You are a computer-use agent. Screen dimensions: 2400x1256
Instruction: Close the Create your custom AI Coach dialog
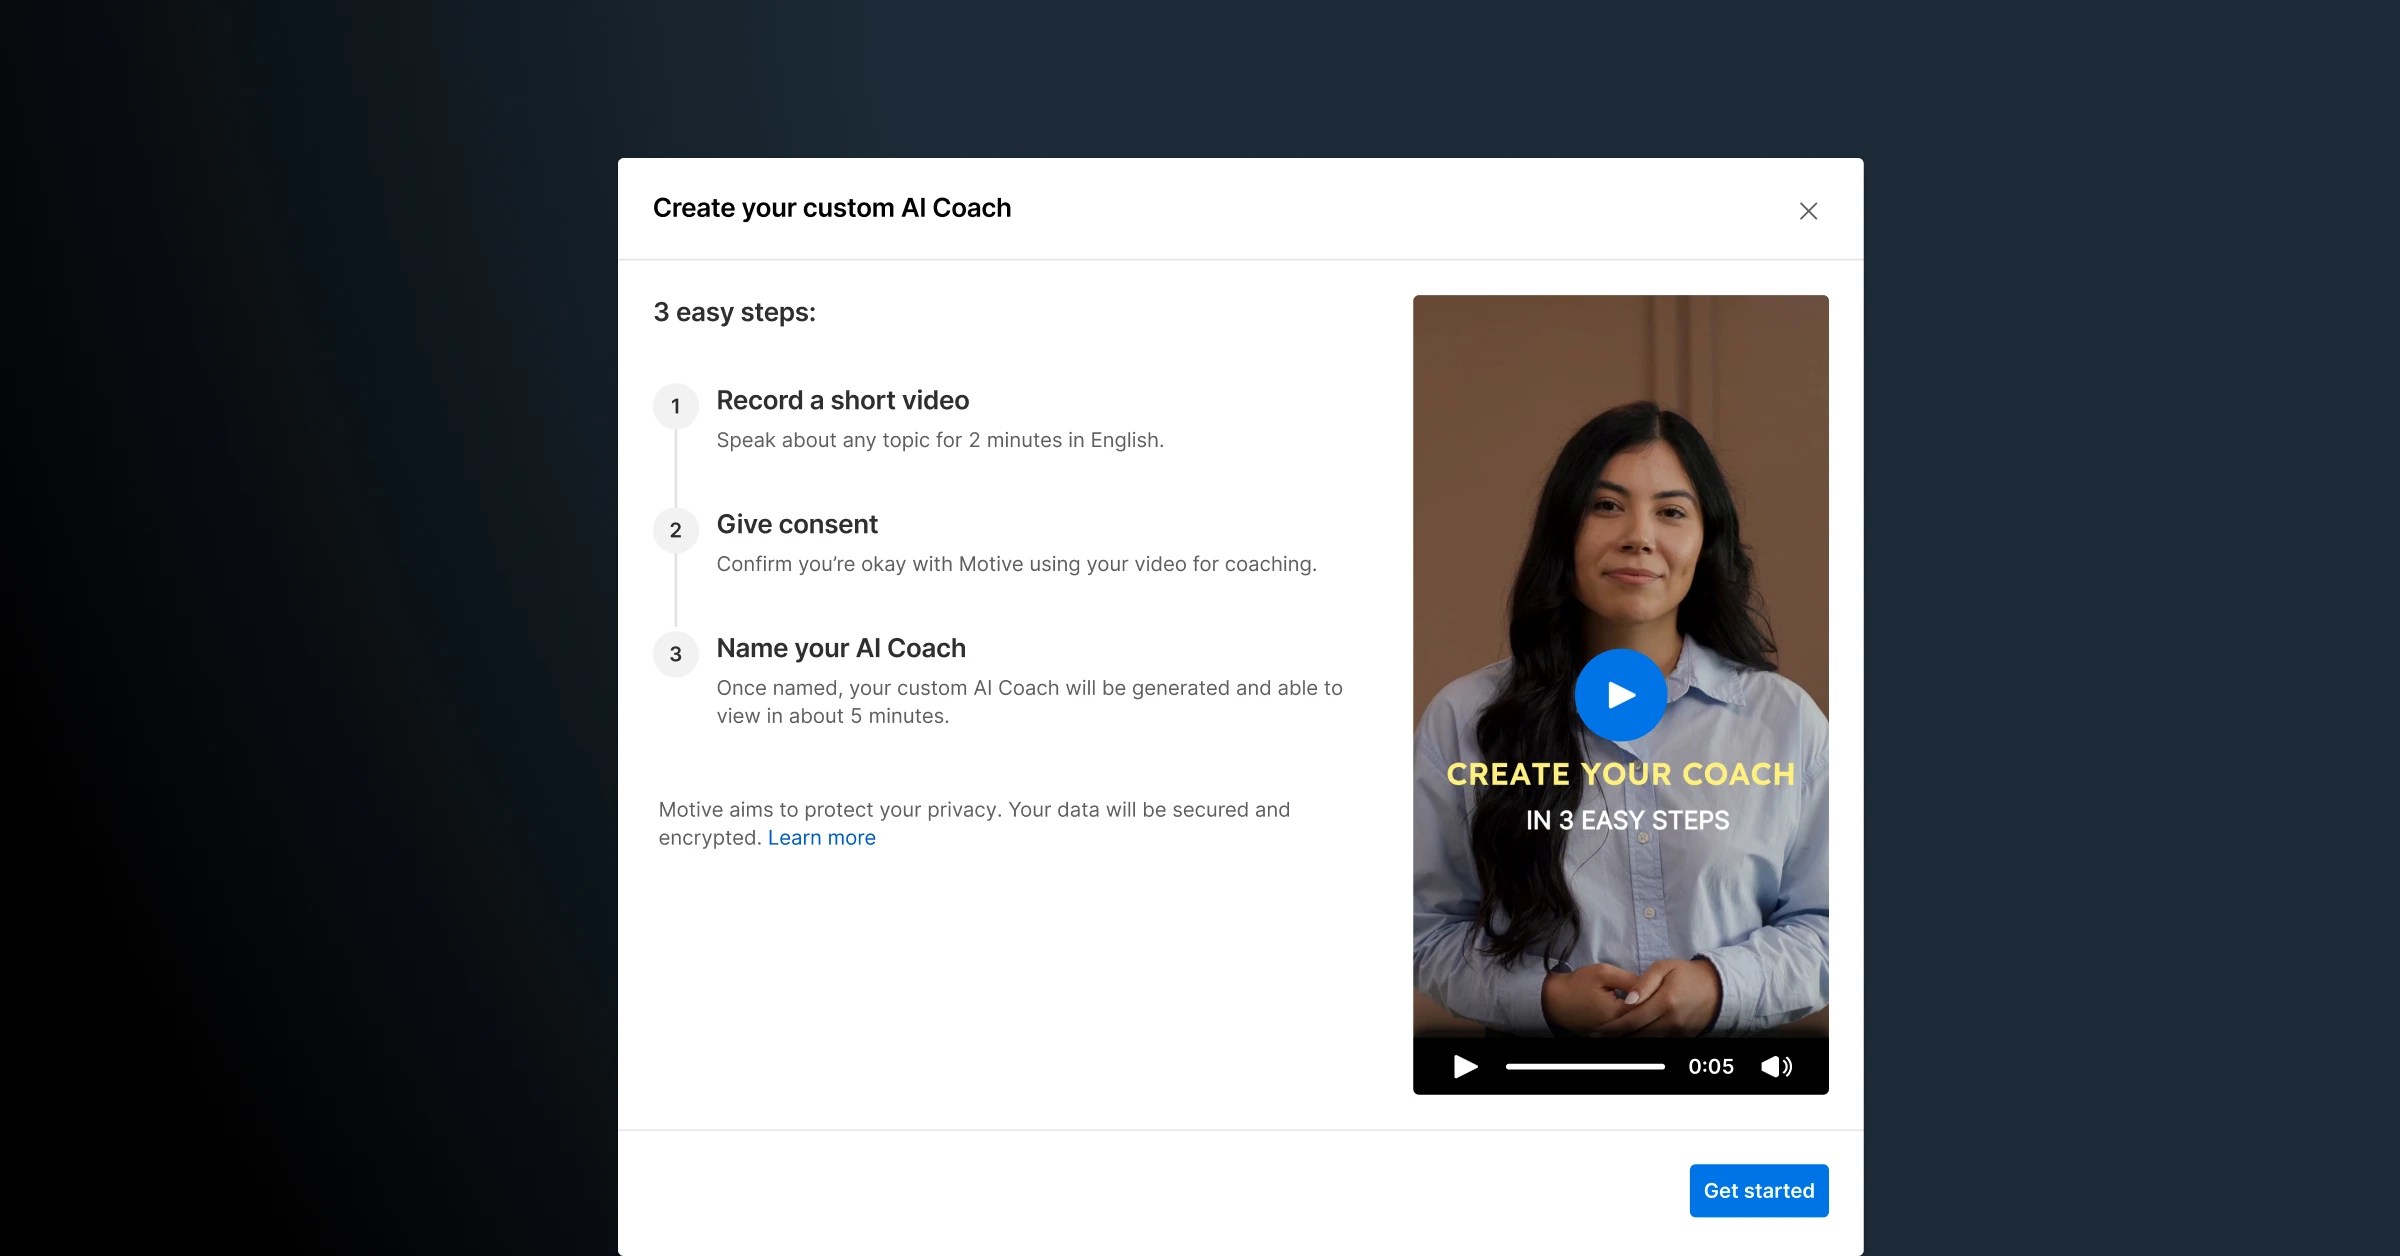[1808, 211]
